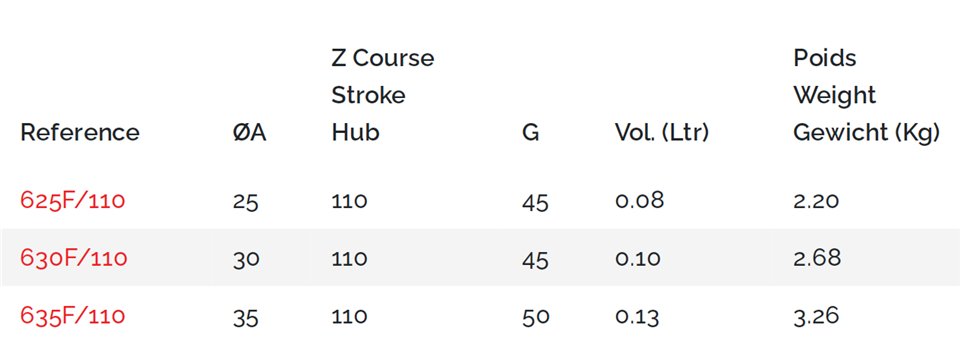Click the Z Course Stroke Hub header
This screenshot has height=362, width=960.
tap(383, 96)
